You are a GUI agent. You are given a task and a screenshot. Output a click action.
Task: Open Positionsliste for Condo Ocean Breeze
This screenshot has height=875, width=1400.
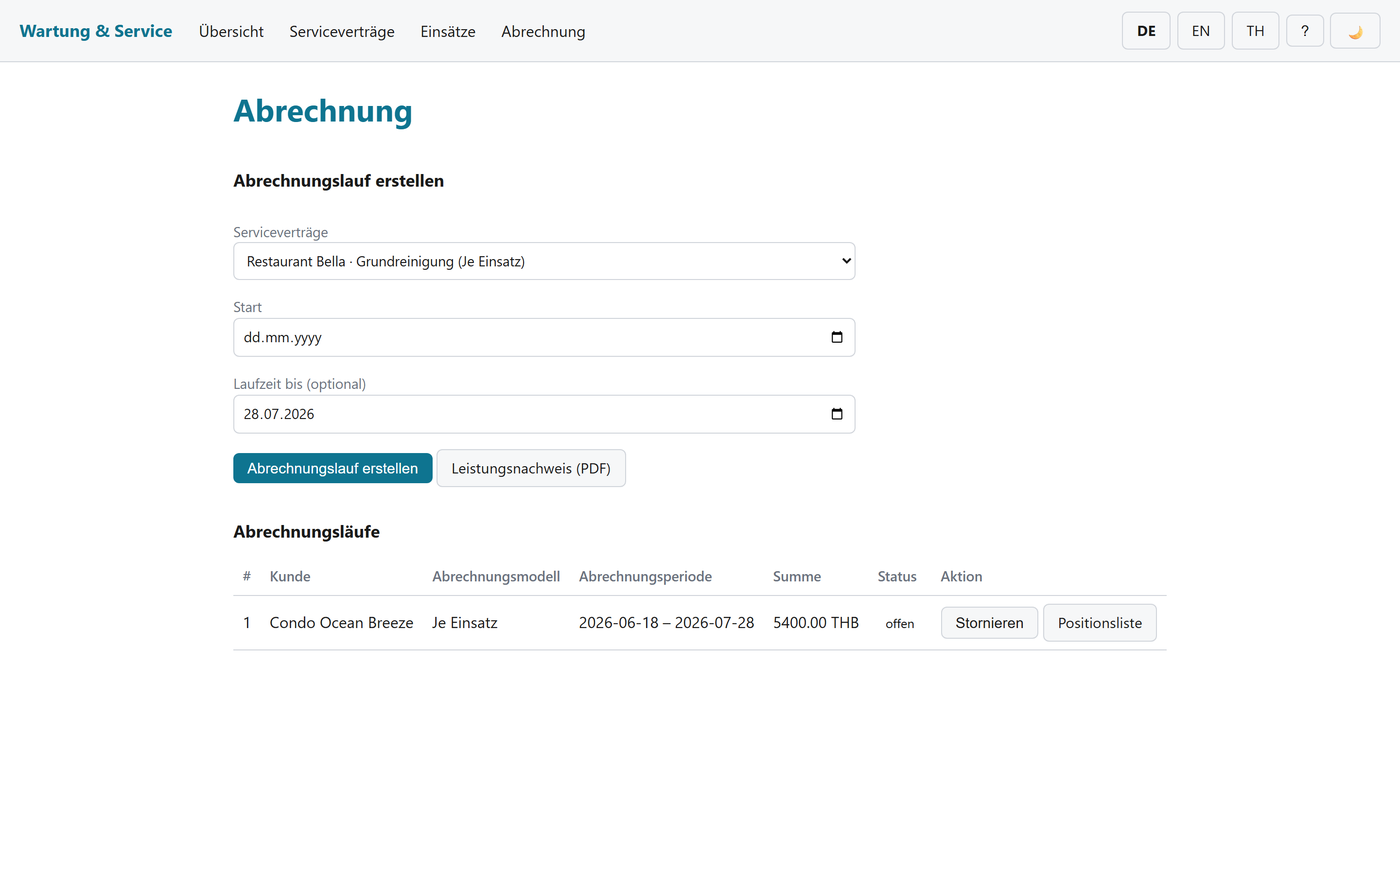pyautogui.click(x=1100, y=622)
